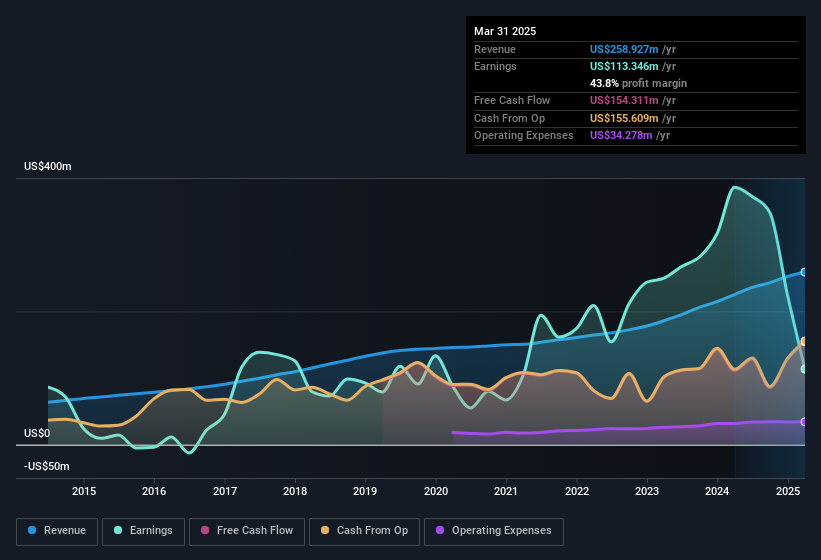Click the Revenue label in tooltip
Viewport: 821px width, 560px height.
click(495, 49)
